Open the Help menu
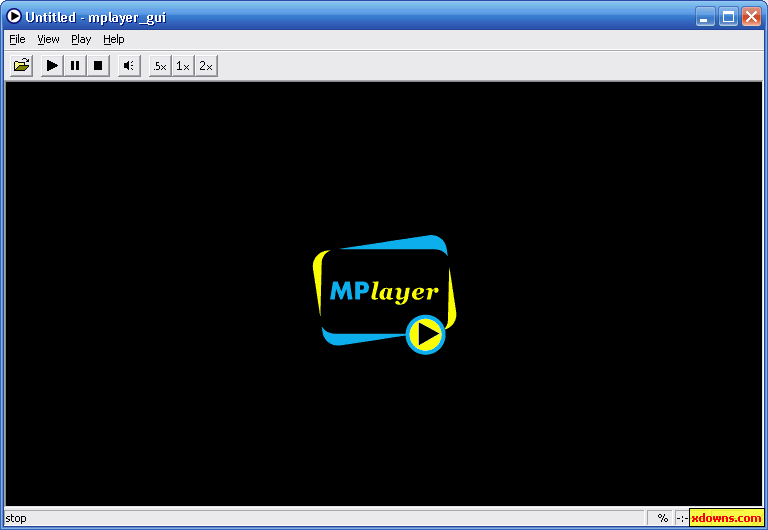The image size is (768, 530). click(x=114, y=39)
